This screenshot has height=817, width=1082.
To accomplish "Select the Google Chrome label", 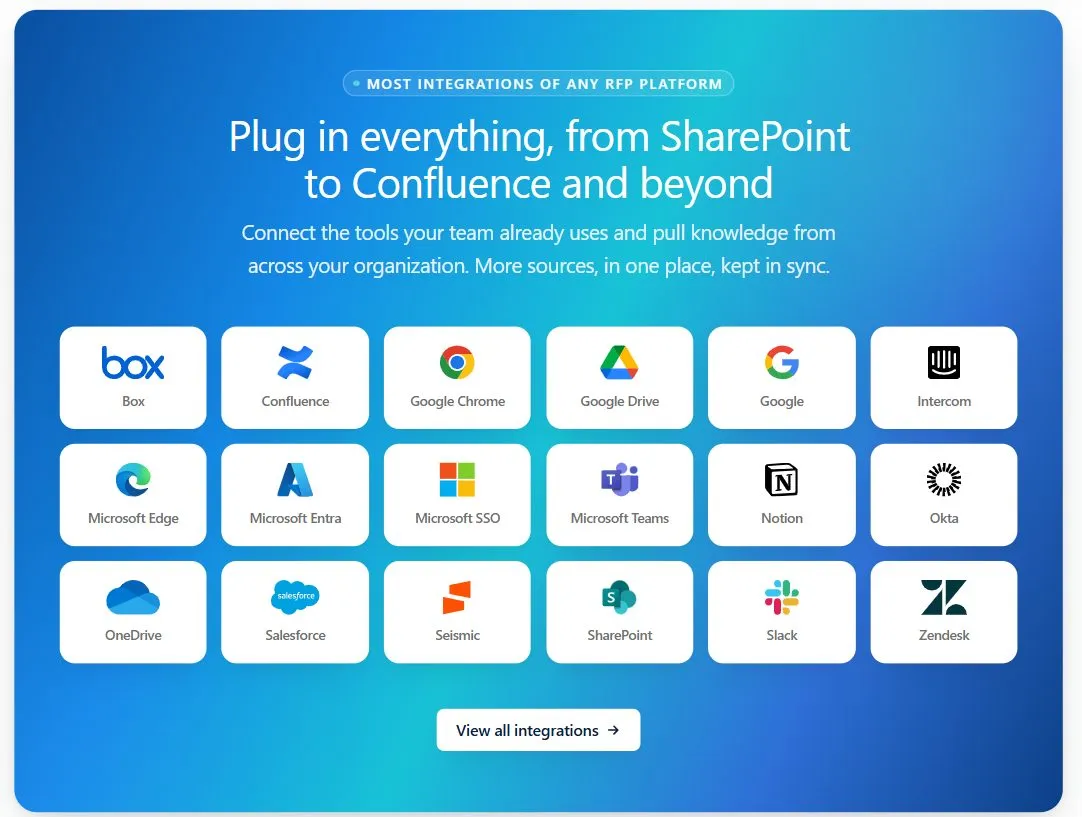I will click(458, 402).
